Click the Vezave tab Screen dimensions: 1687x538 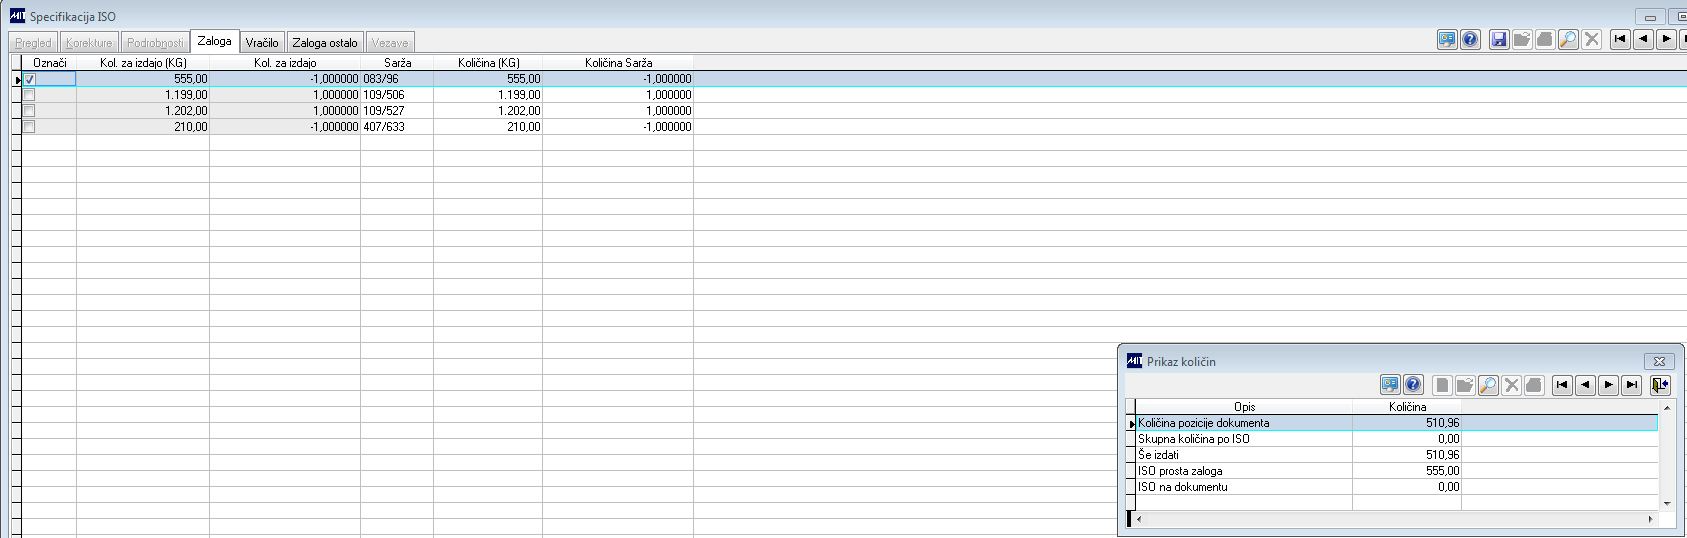tap(390, 43)
